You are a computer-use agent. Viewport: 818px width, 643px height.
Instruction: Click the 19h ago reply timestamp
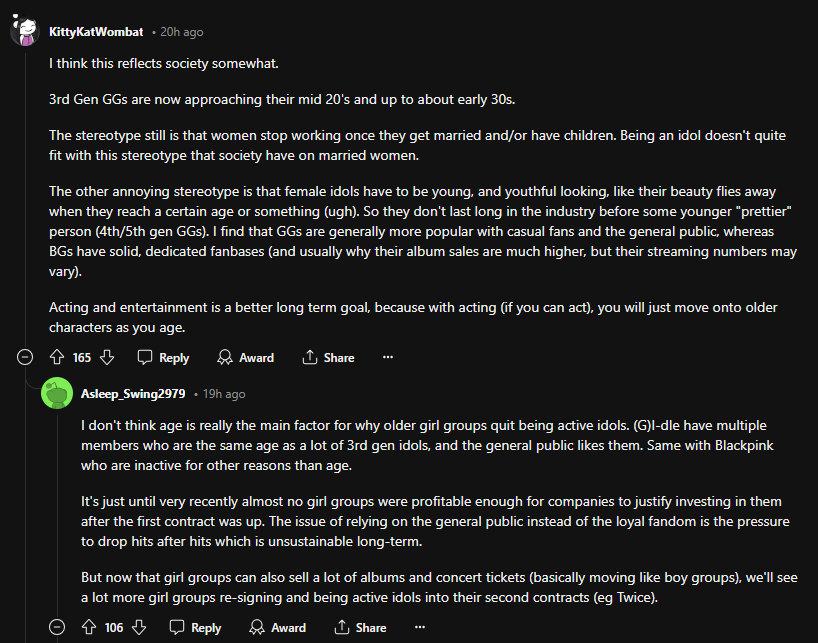point(223,394)
